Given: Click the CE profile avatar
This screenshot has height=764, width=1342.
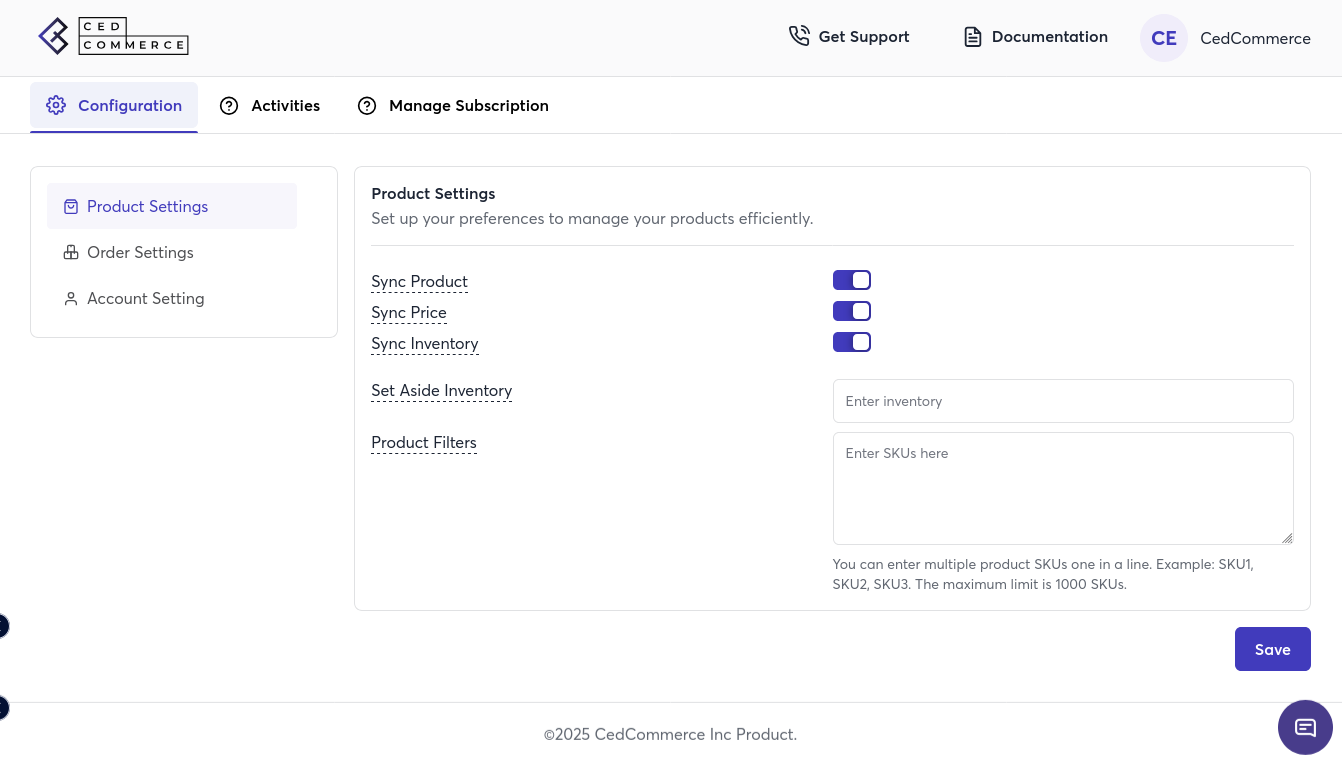Looking at the screenshot, I should tap(1163, 38).
